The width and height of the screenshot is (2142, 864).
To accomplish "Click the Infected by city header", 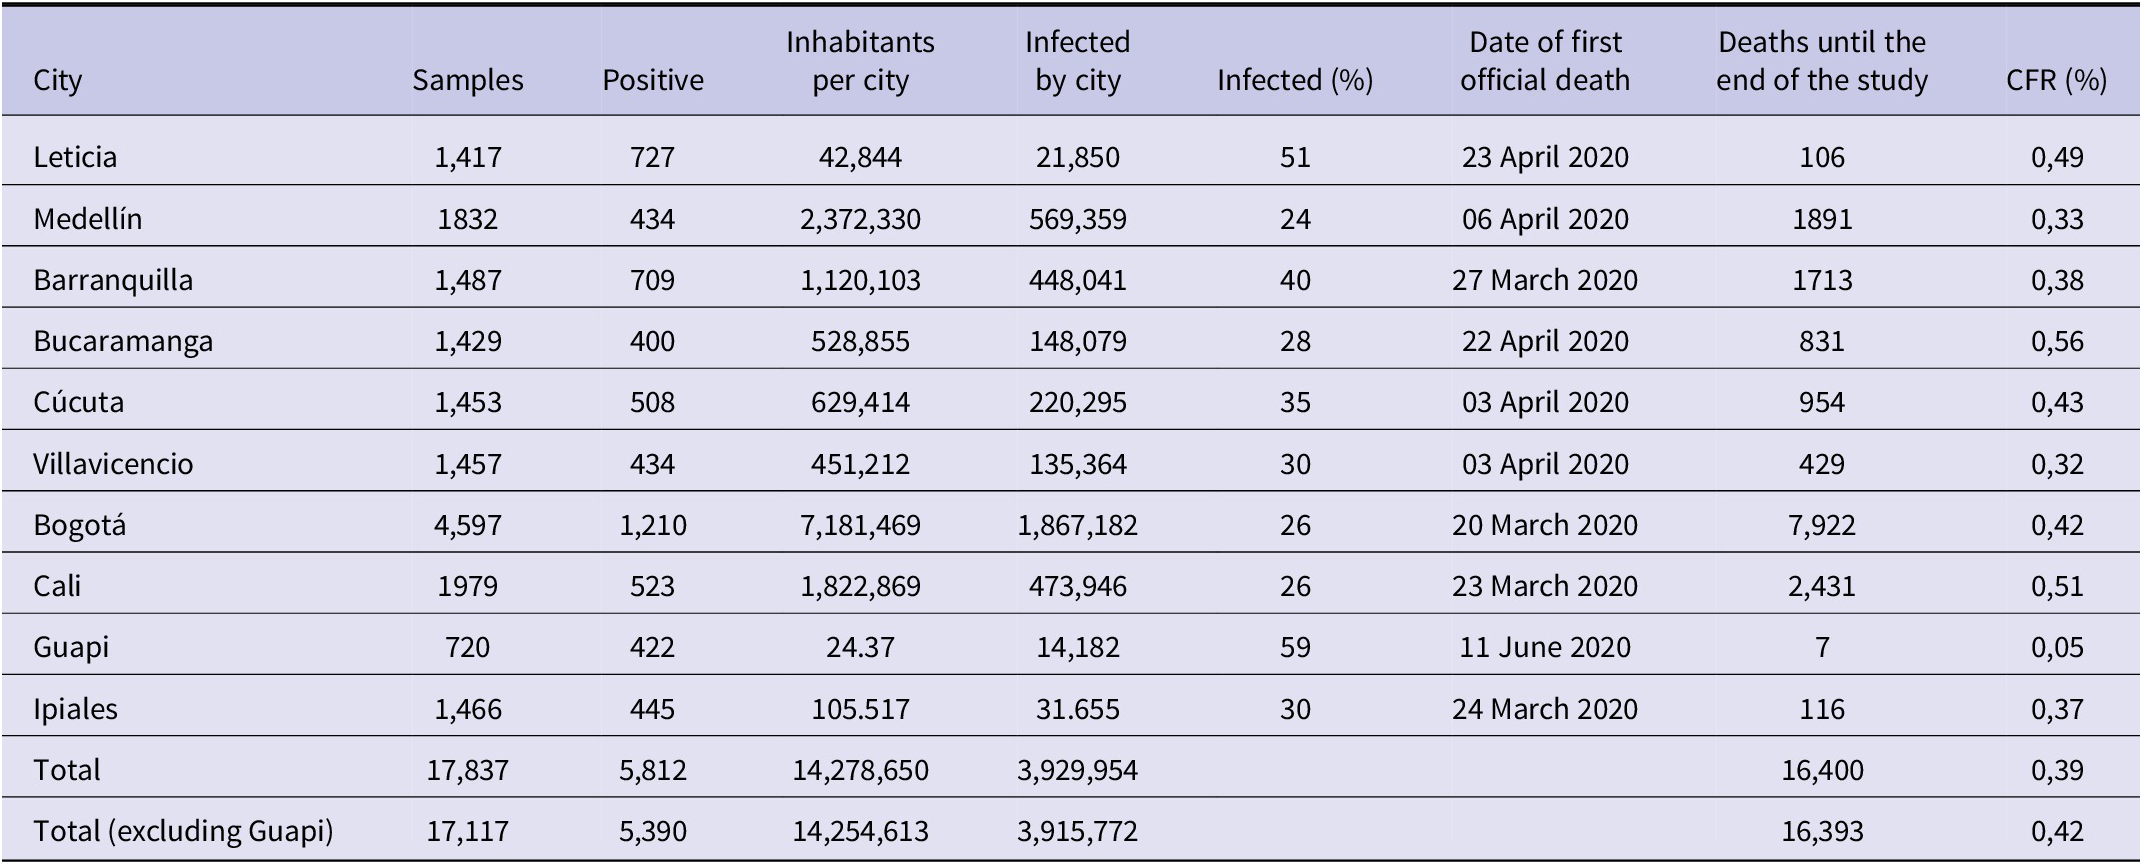I will pyautogui.click(x=1077, y=61).
